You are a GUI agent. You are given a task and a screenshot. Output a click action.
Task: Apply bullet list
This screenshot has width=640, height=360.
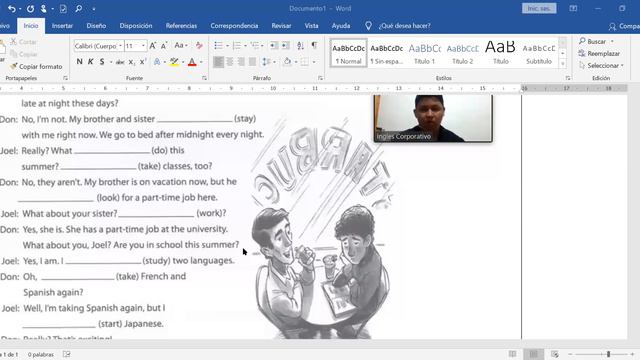coord(218,46)
